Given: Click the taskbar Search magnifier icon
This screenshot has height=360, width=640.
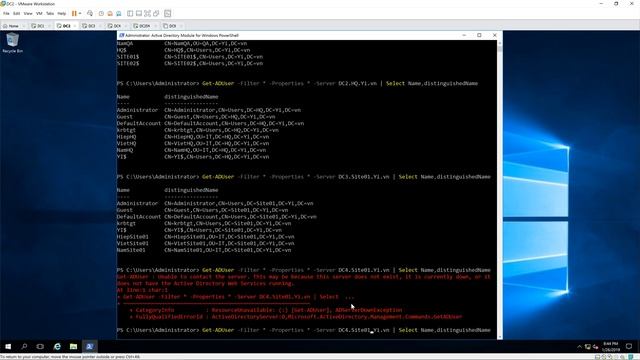Looking at the screenshot, I should (x=24, y=347).
